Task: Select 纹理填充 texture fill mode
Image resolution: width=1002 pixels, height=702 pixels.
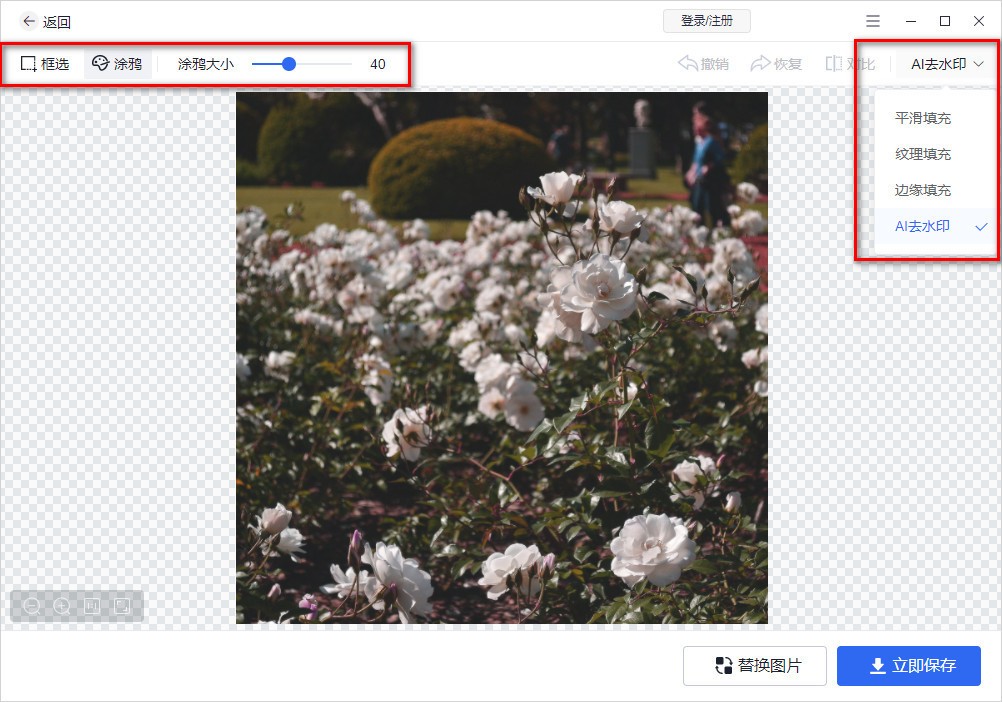Action: (922, 154)
